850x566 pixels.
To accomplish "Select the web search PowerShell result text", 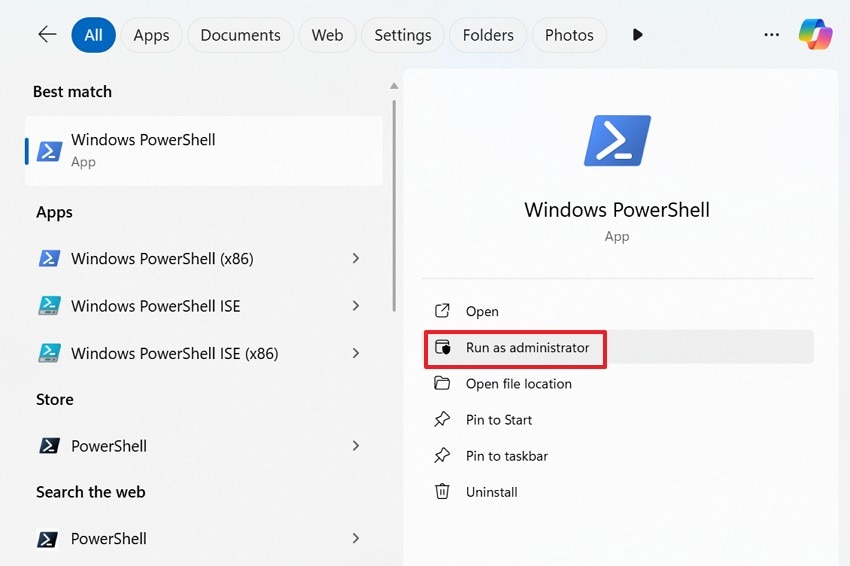I will pyautogui.click(x=109, y=539).
